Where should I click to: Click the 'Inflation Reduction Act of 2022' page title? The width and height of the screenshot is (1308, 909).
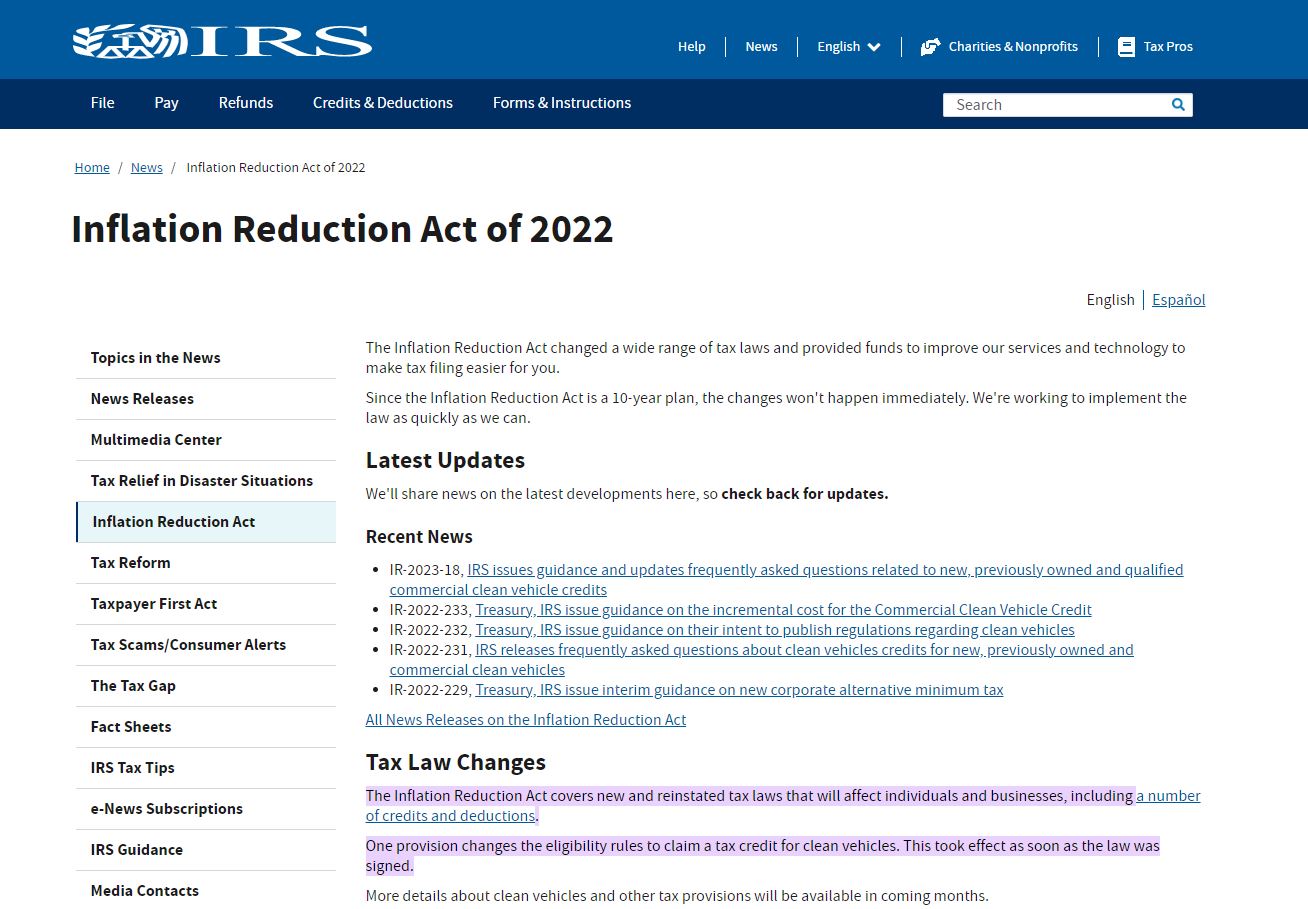click(x=342, y=229)
